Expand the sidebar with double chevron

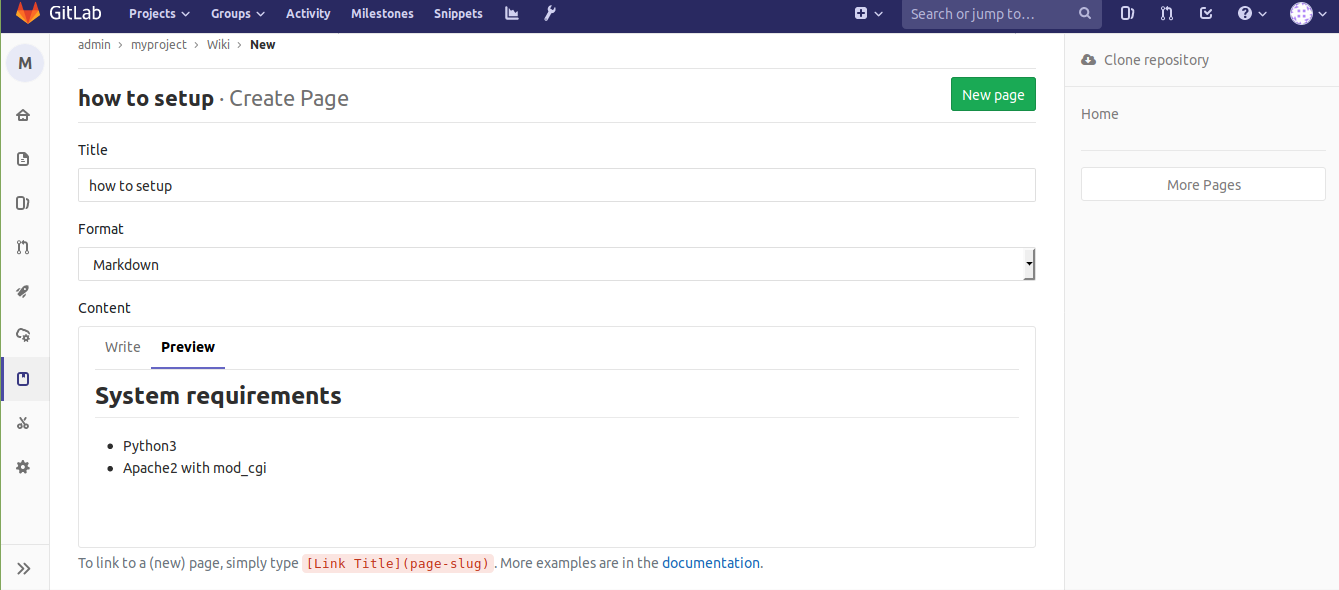24,568
